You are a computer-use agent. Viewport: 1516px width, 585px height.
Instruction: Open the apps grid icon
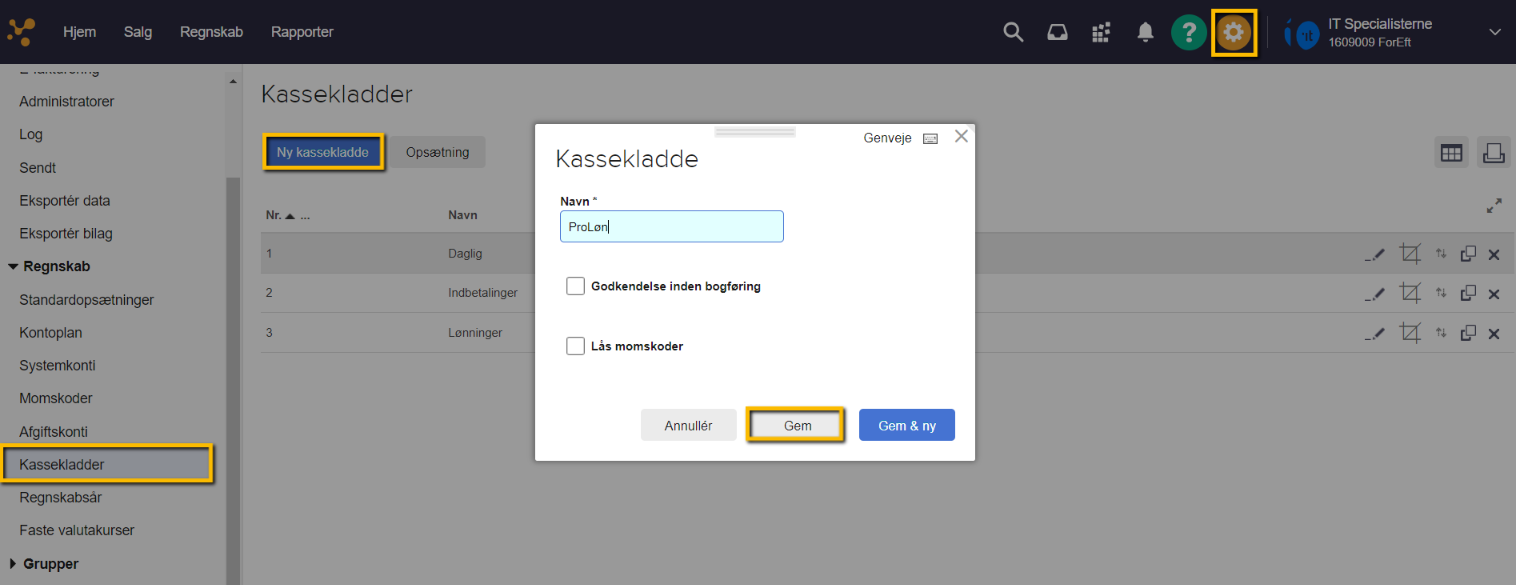pyautogui.click(x=1100, y=31)
